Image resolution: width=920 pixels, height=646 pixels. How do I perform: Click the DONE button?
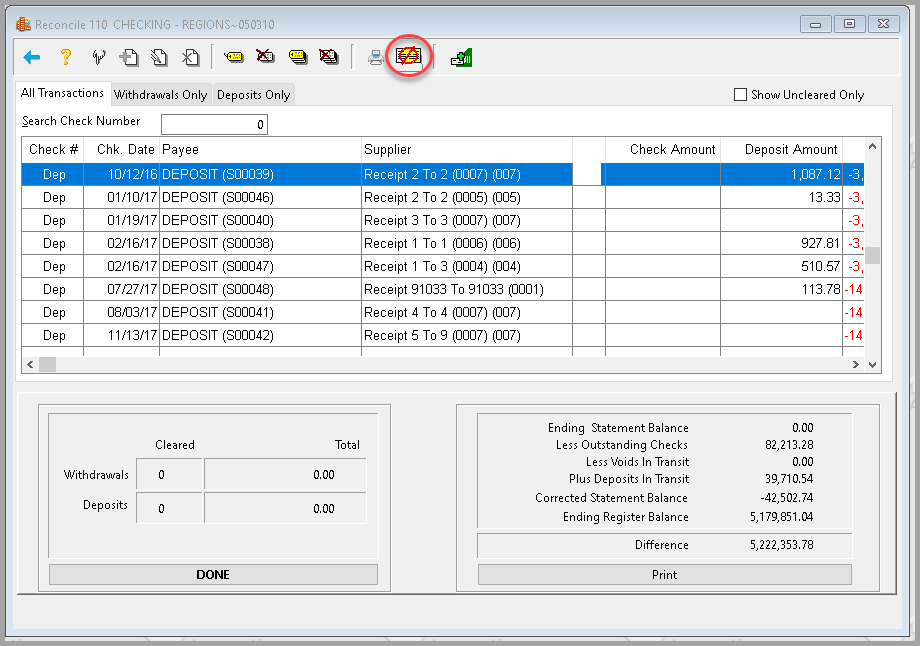[x=213, y=574]
